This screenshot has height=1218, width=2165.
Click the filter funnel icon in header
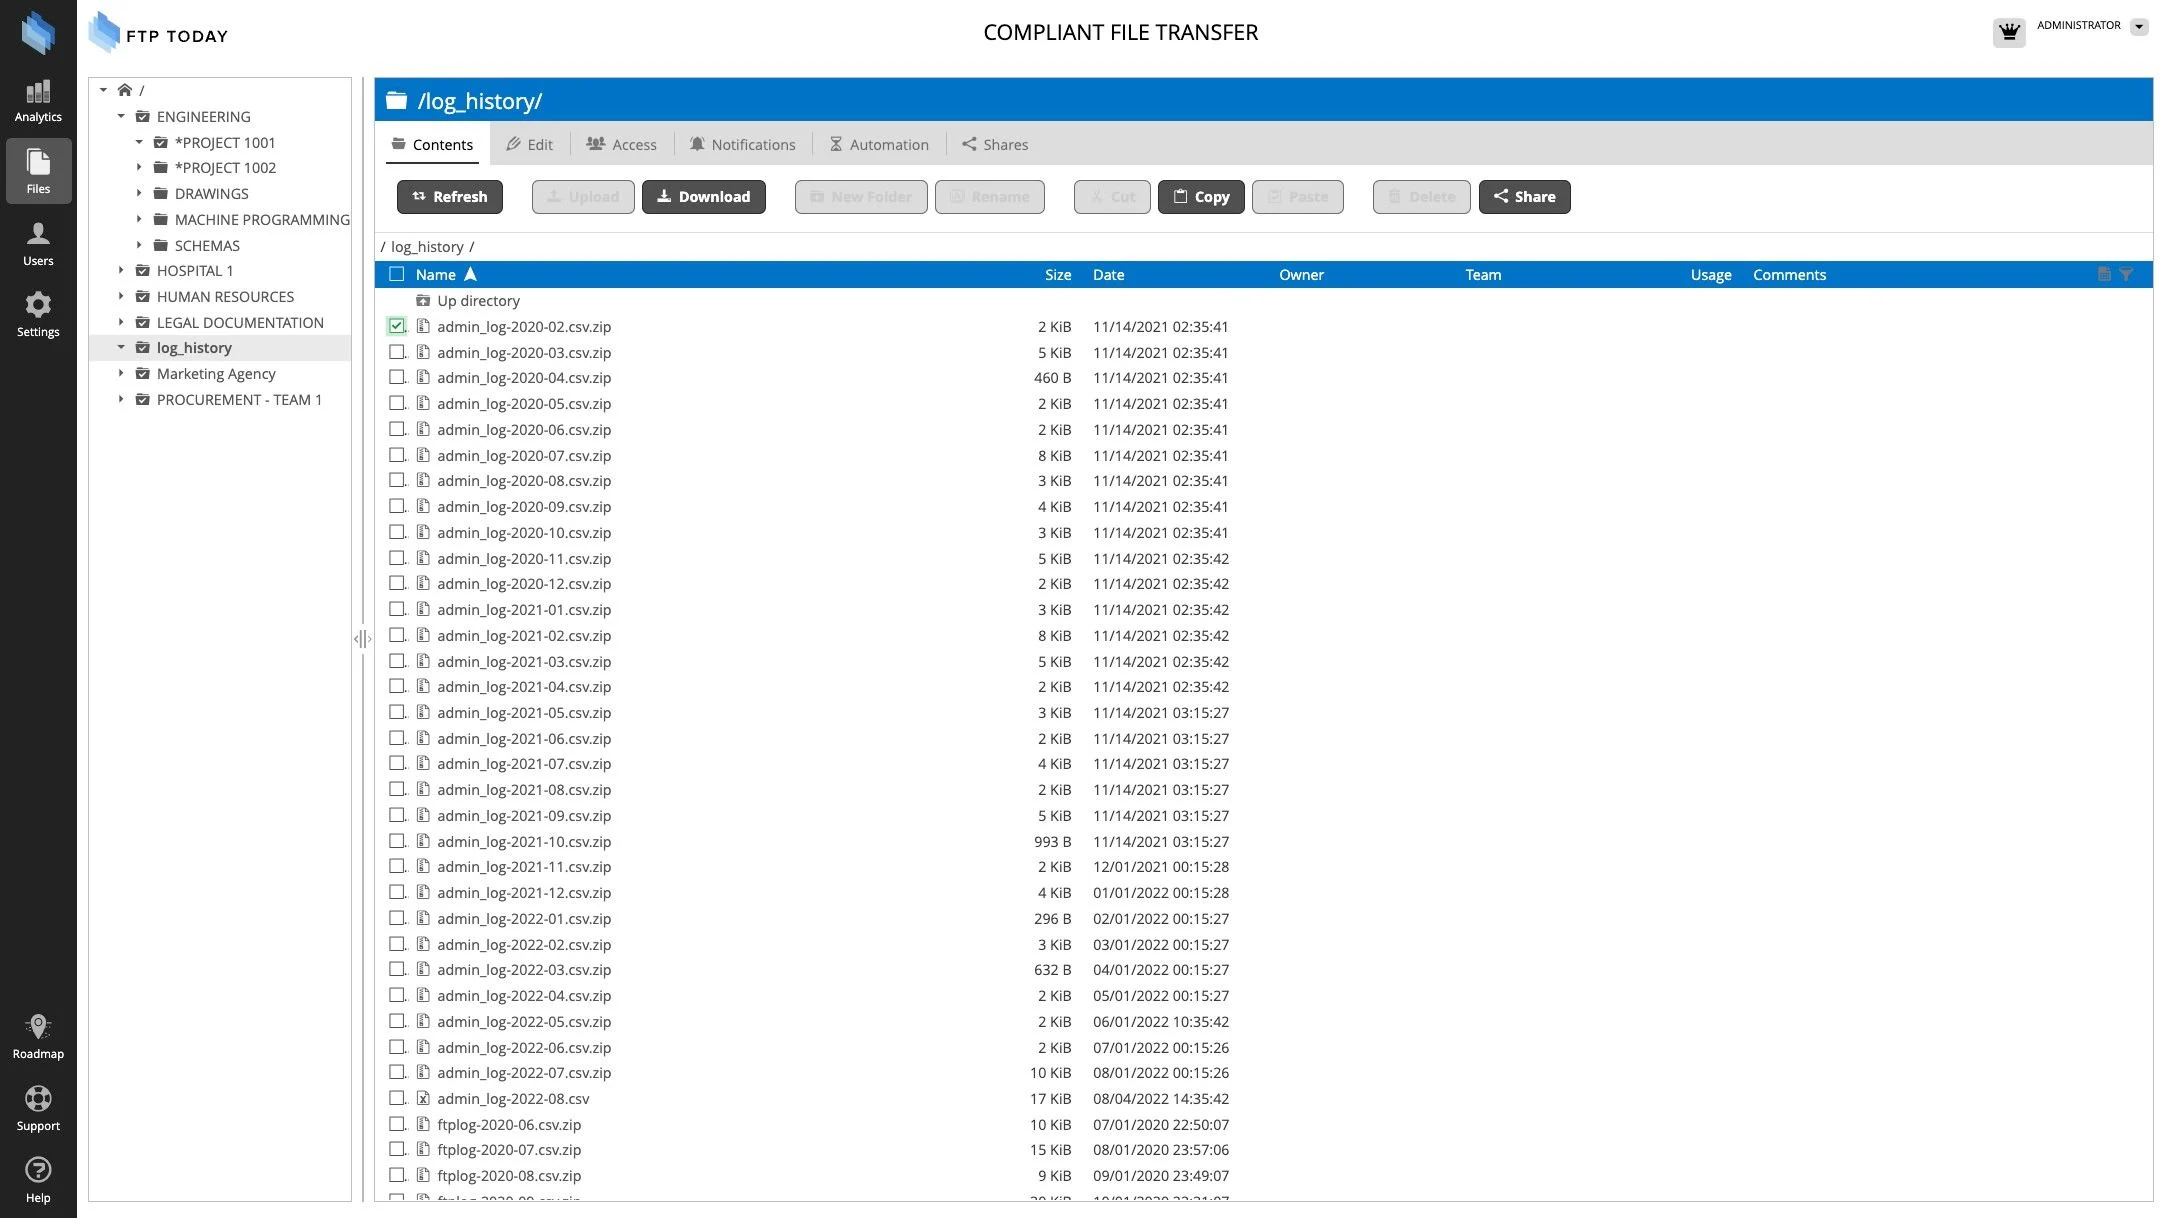2126,274
